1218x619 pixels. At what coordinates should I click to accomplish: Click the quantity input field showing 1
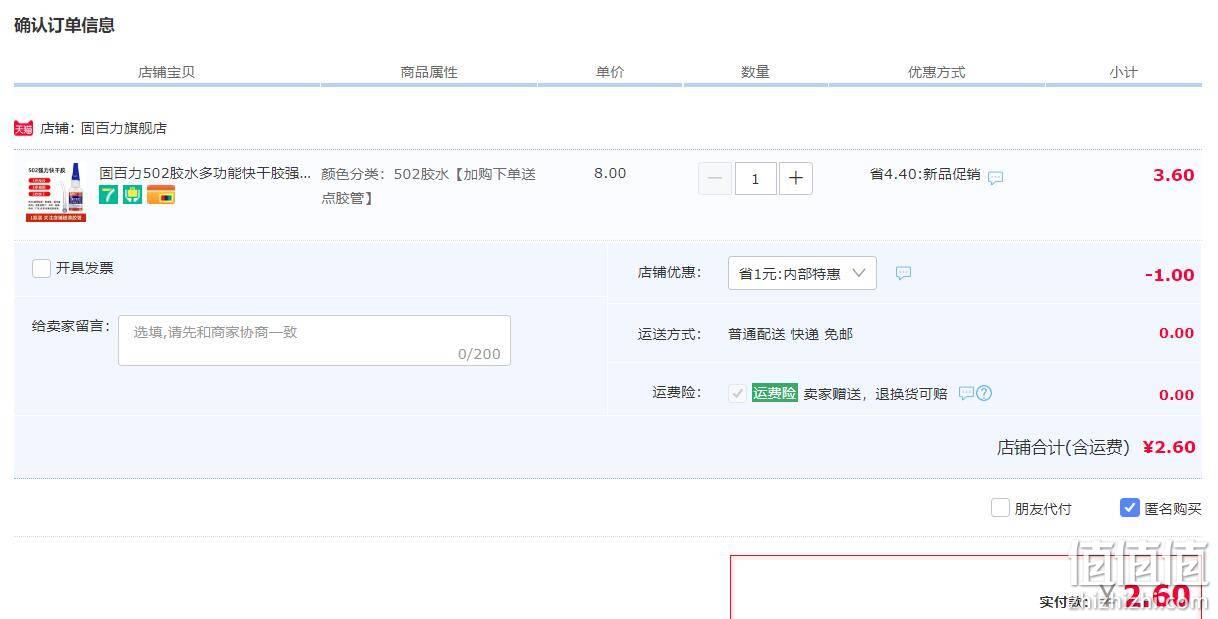click(x=755, y=178)
